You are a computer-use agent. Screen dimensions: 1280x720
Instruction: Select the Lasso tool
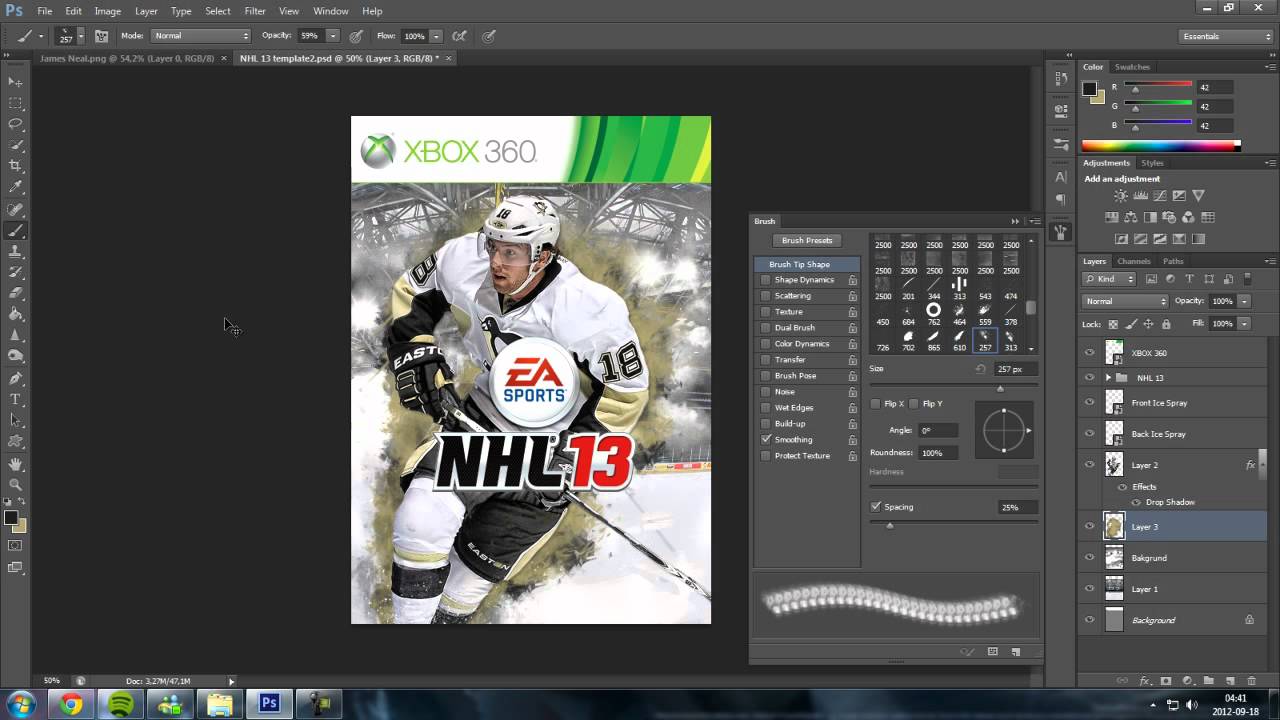15,124
